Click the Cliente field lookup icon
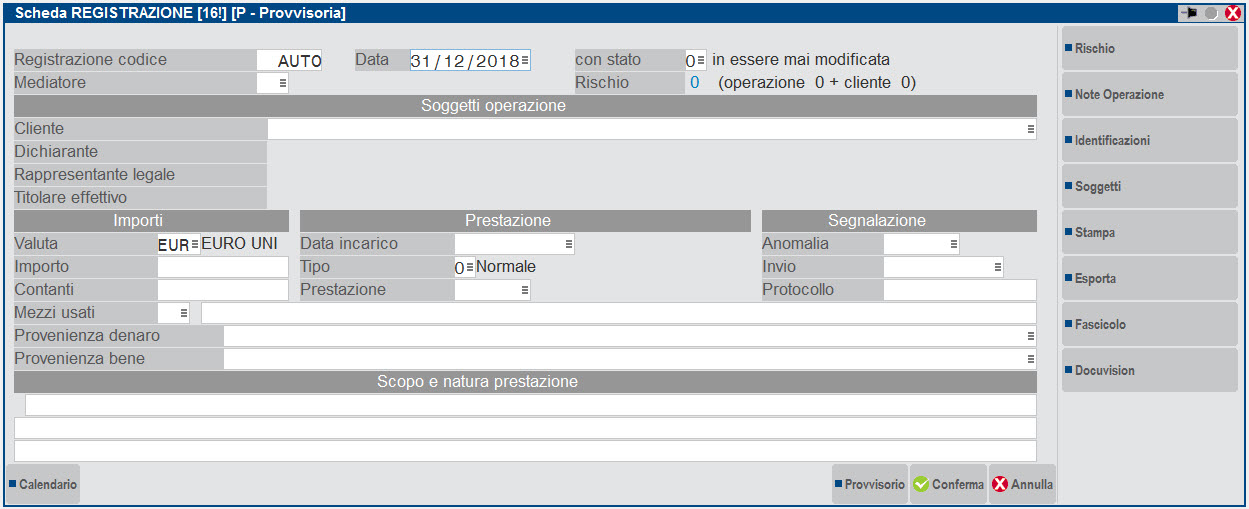The height and width of the screenshot is (509, 1249). [x=1030, y=129]
